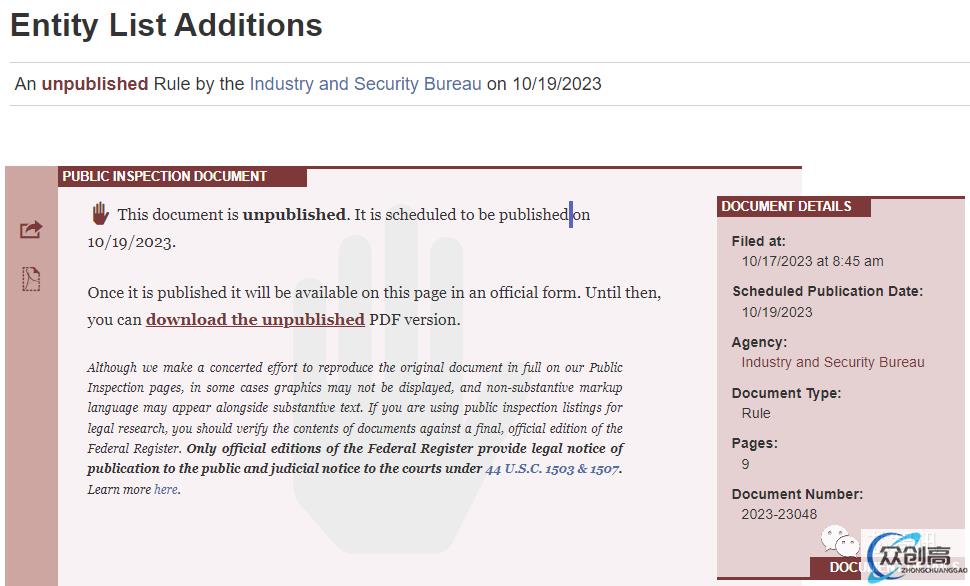Click the WeChat bubble icon

pyautogui.click(x=840, y=540)
